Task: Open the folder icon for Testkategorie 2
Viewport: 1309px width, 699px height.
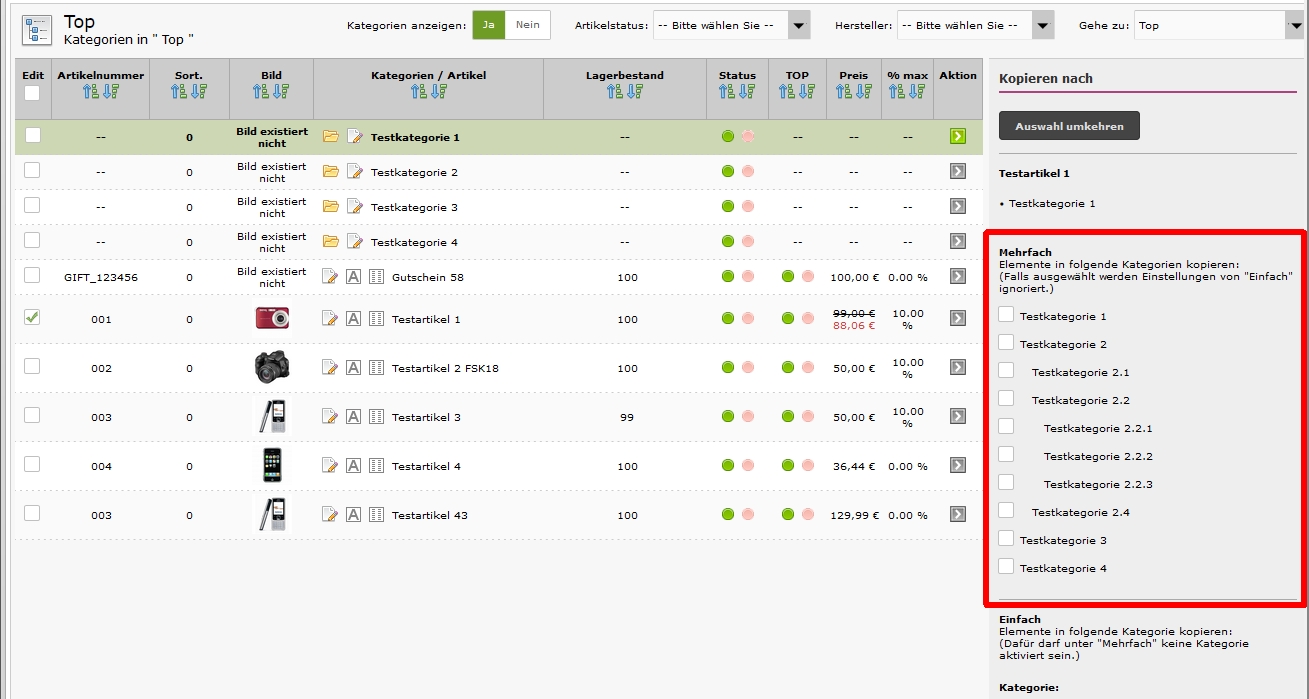Action: (x=330, y=172)
